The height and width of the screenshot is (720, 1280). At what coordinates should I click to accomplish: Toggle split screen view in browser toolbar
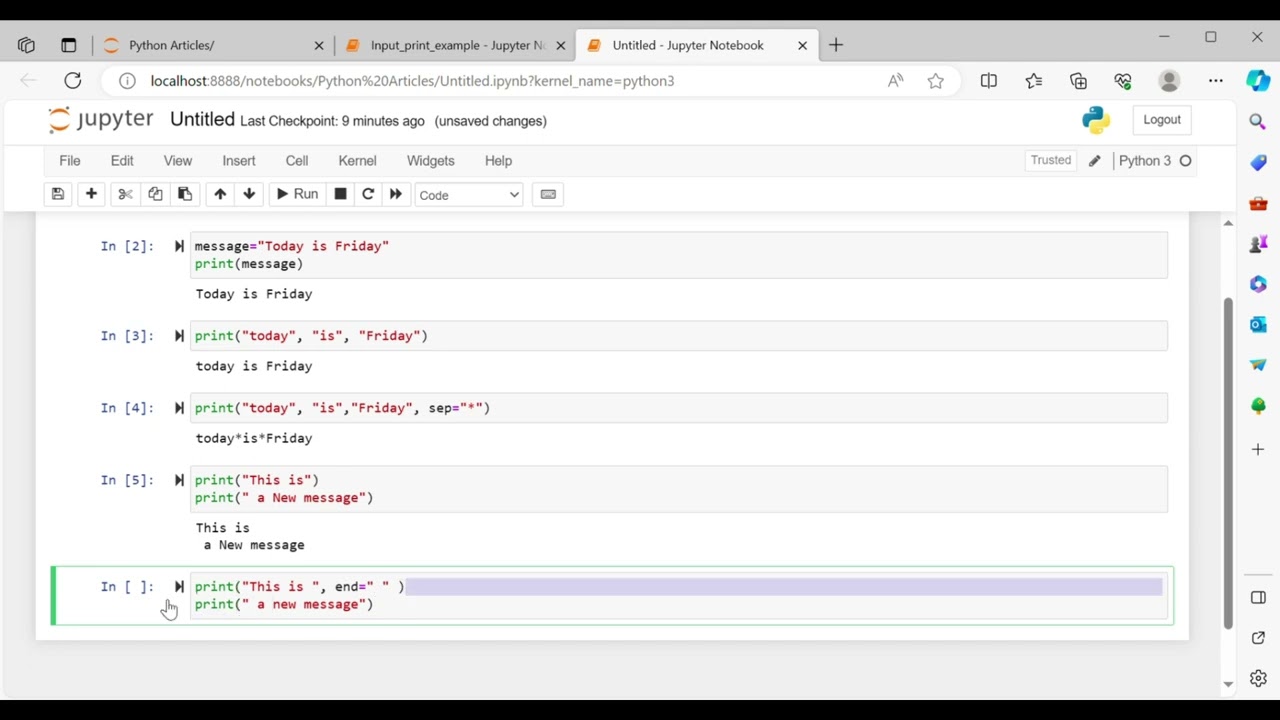click(989, 81)
